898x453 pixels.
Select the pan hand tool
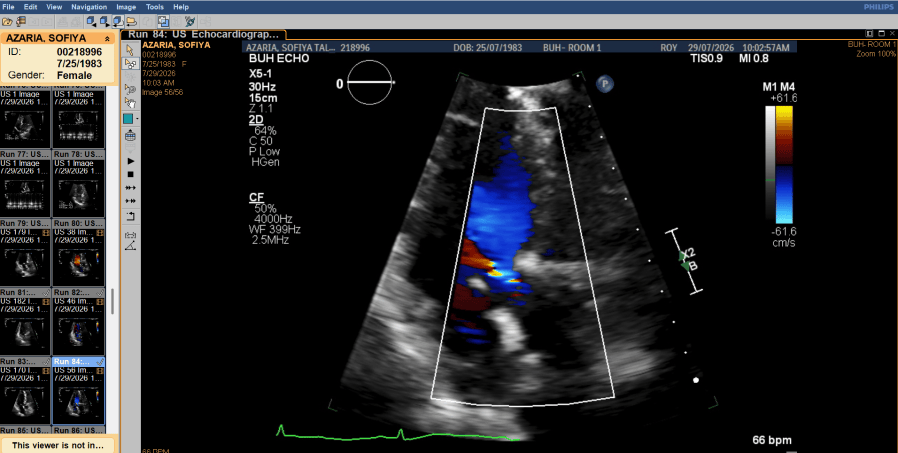pos(131,104)
